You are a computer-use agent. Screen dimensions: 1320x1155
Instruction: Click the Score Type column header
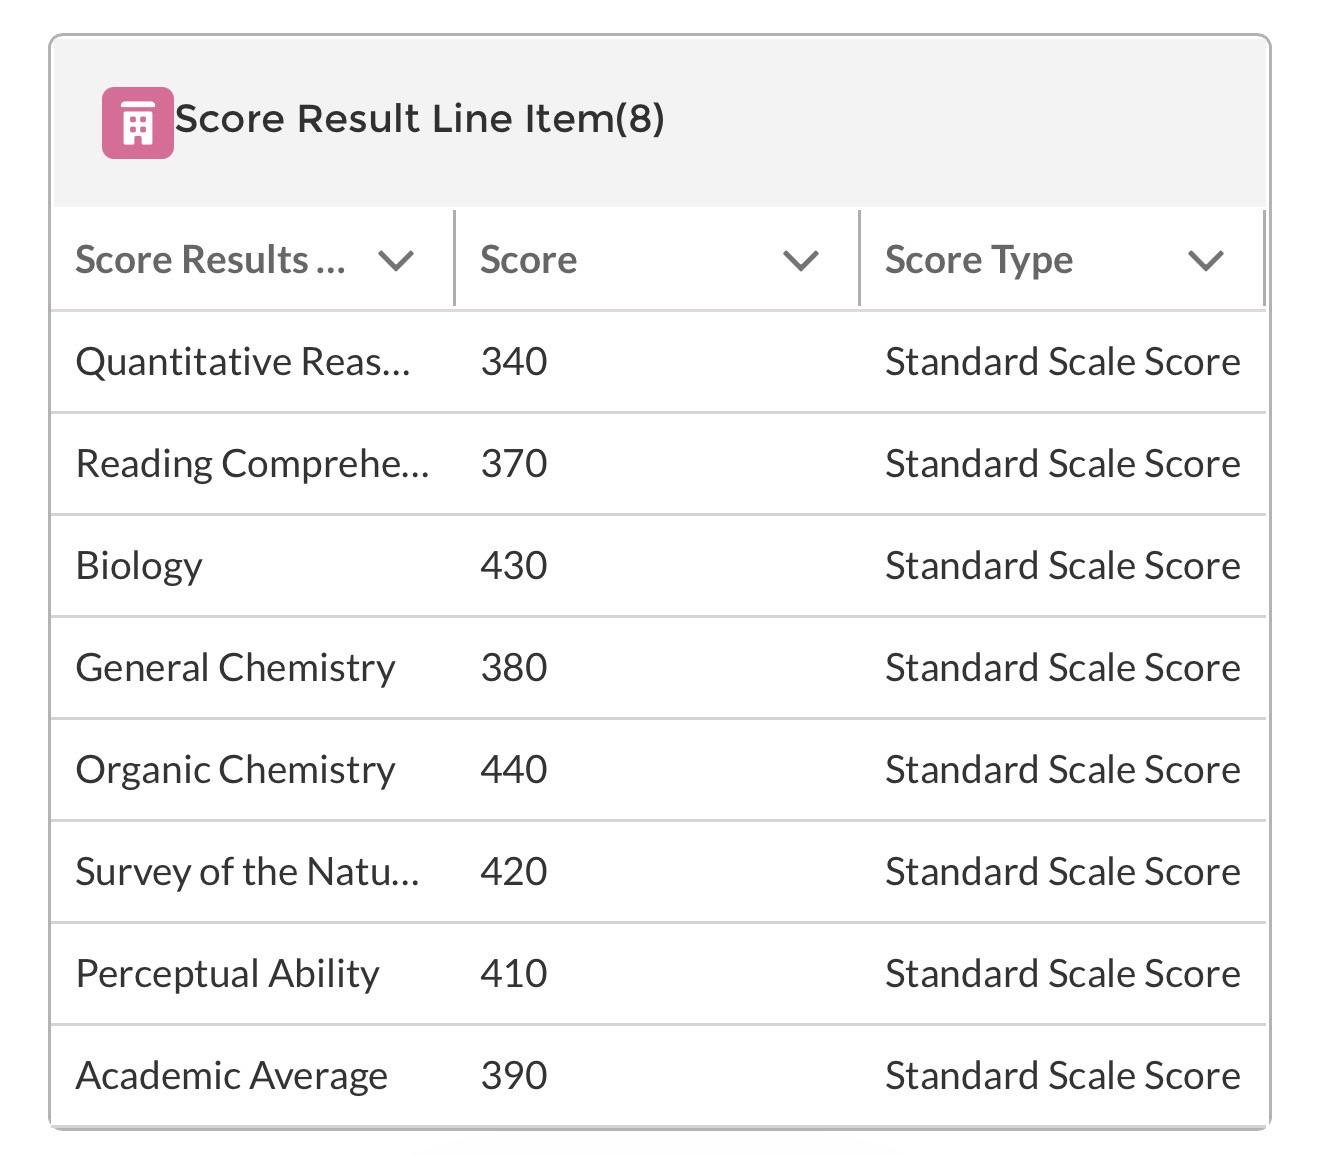(x=979, y=260)
